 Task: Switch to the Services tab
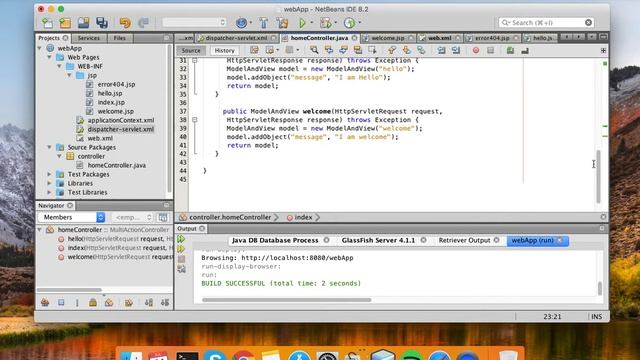coord(89,38)
